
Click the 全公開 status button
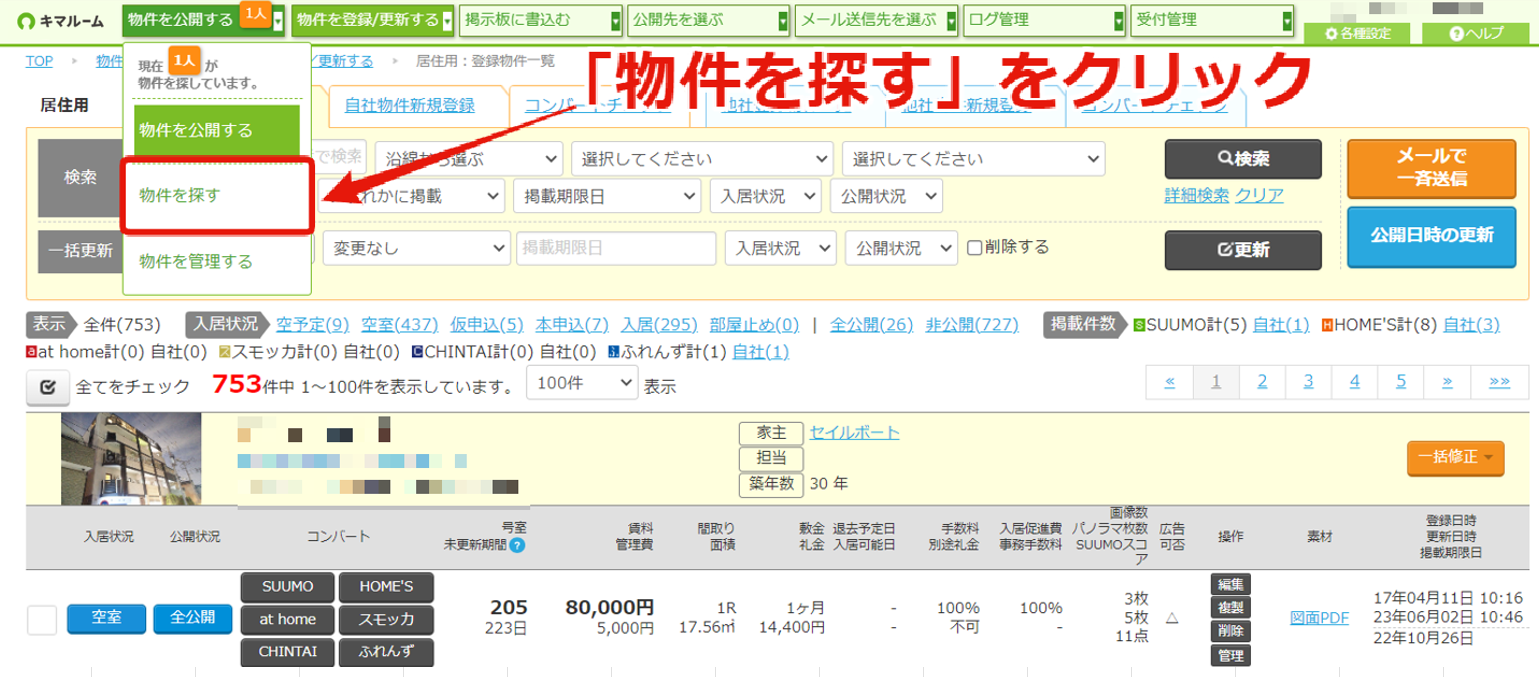point(193,619)
